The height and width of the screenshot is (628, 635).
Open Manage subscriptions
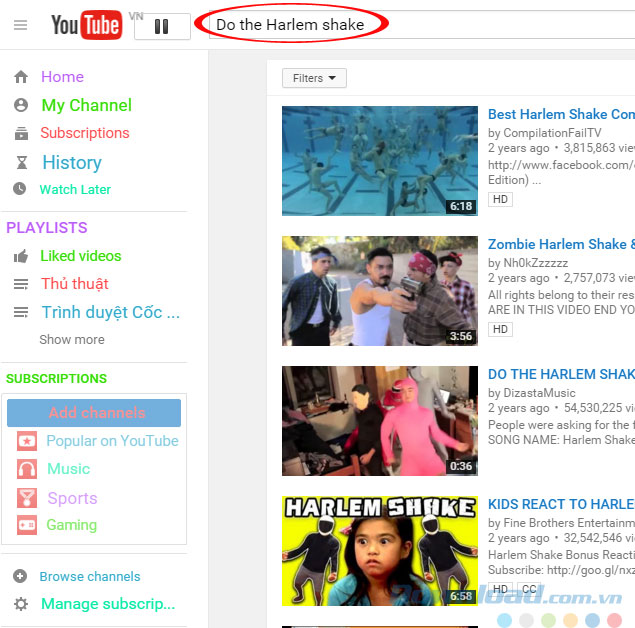click(108, 604)
